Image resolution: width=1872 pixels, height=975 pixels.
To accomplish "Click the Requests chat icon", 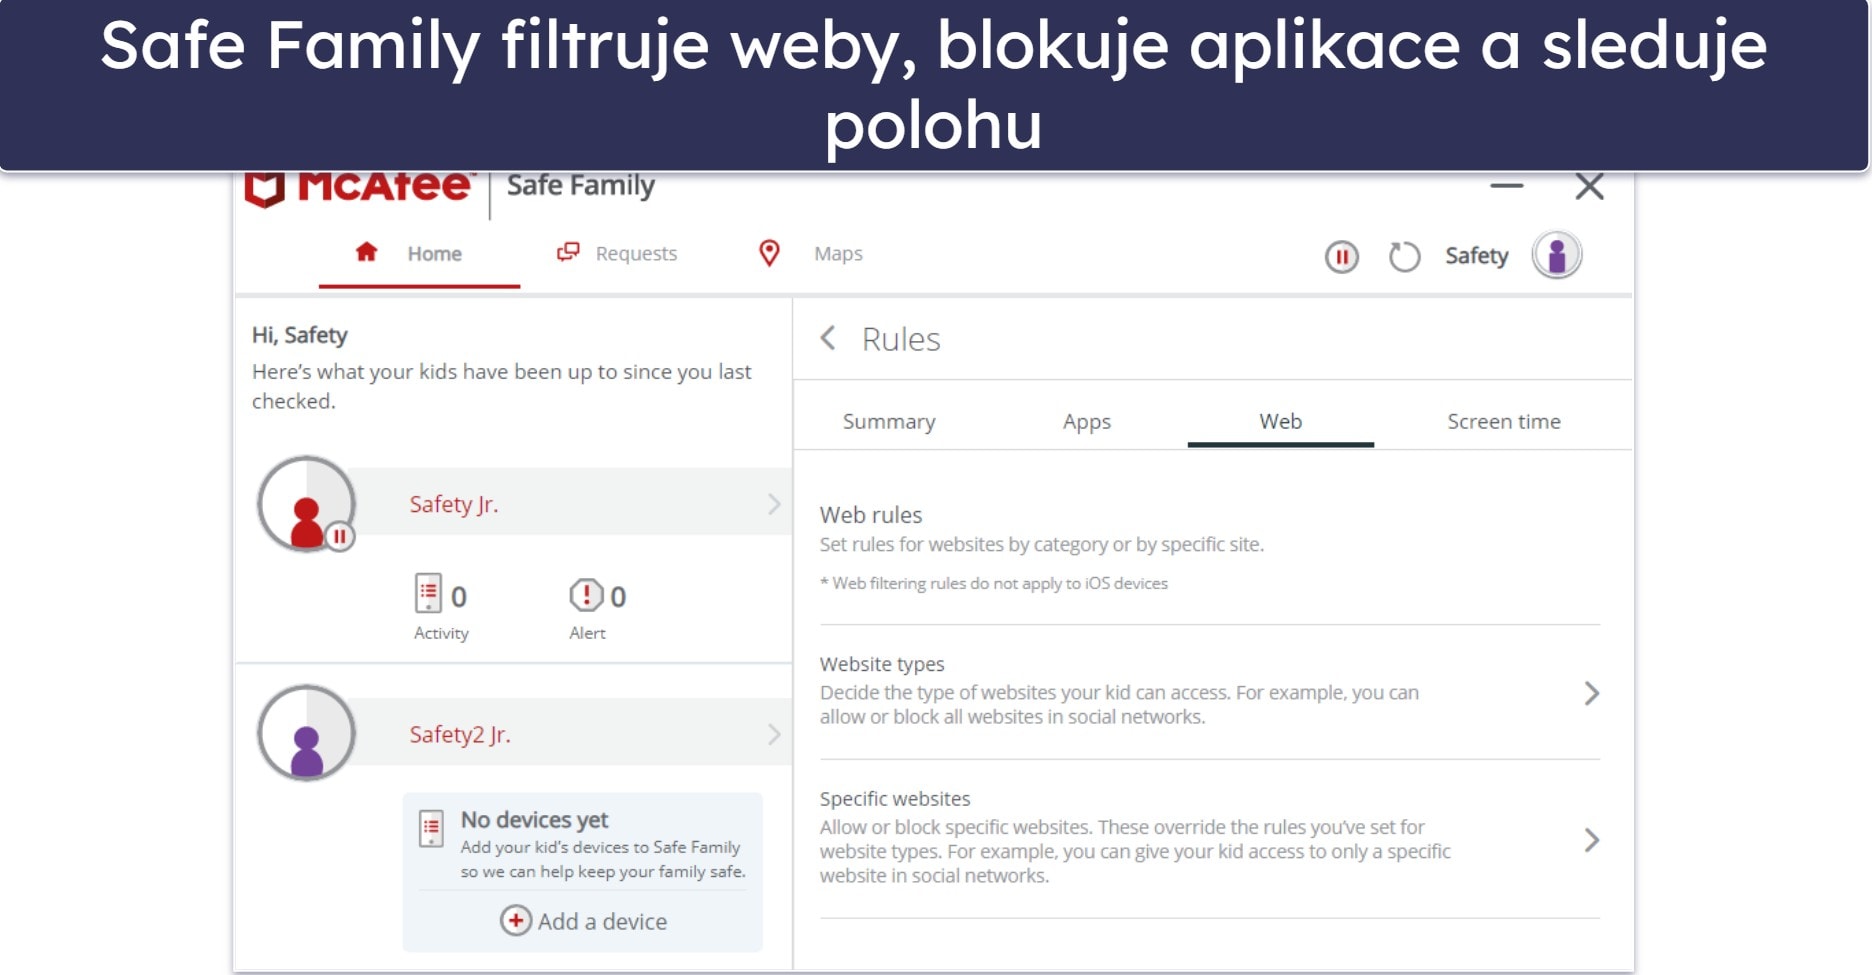I will 568,252.
